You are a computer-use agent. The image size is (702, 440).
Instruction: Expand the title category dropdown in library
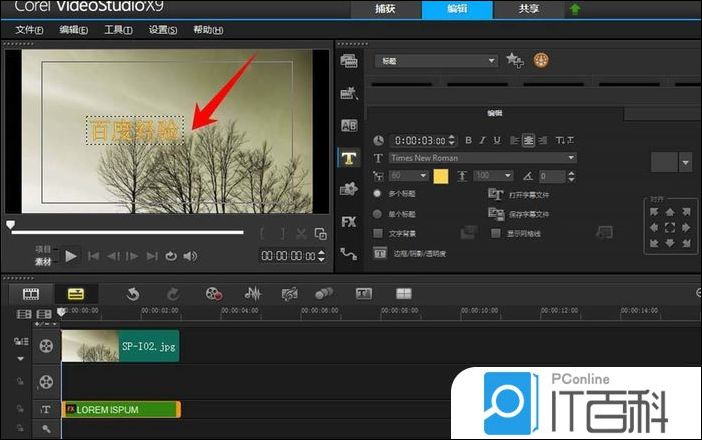coord(491,61)
